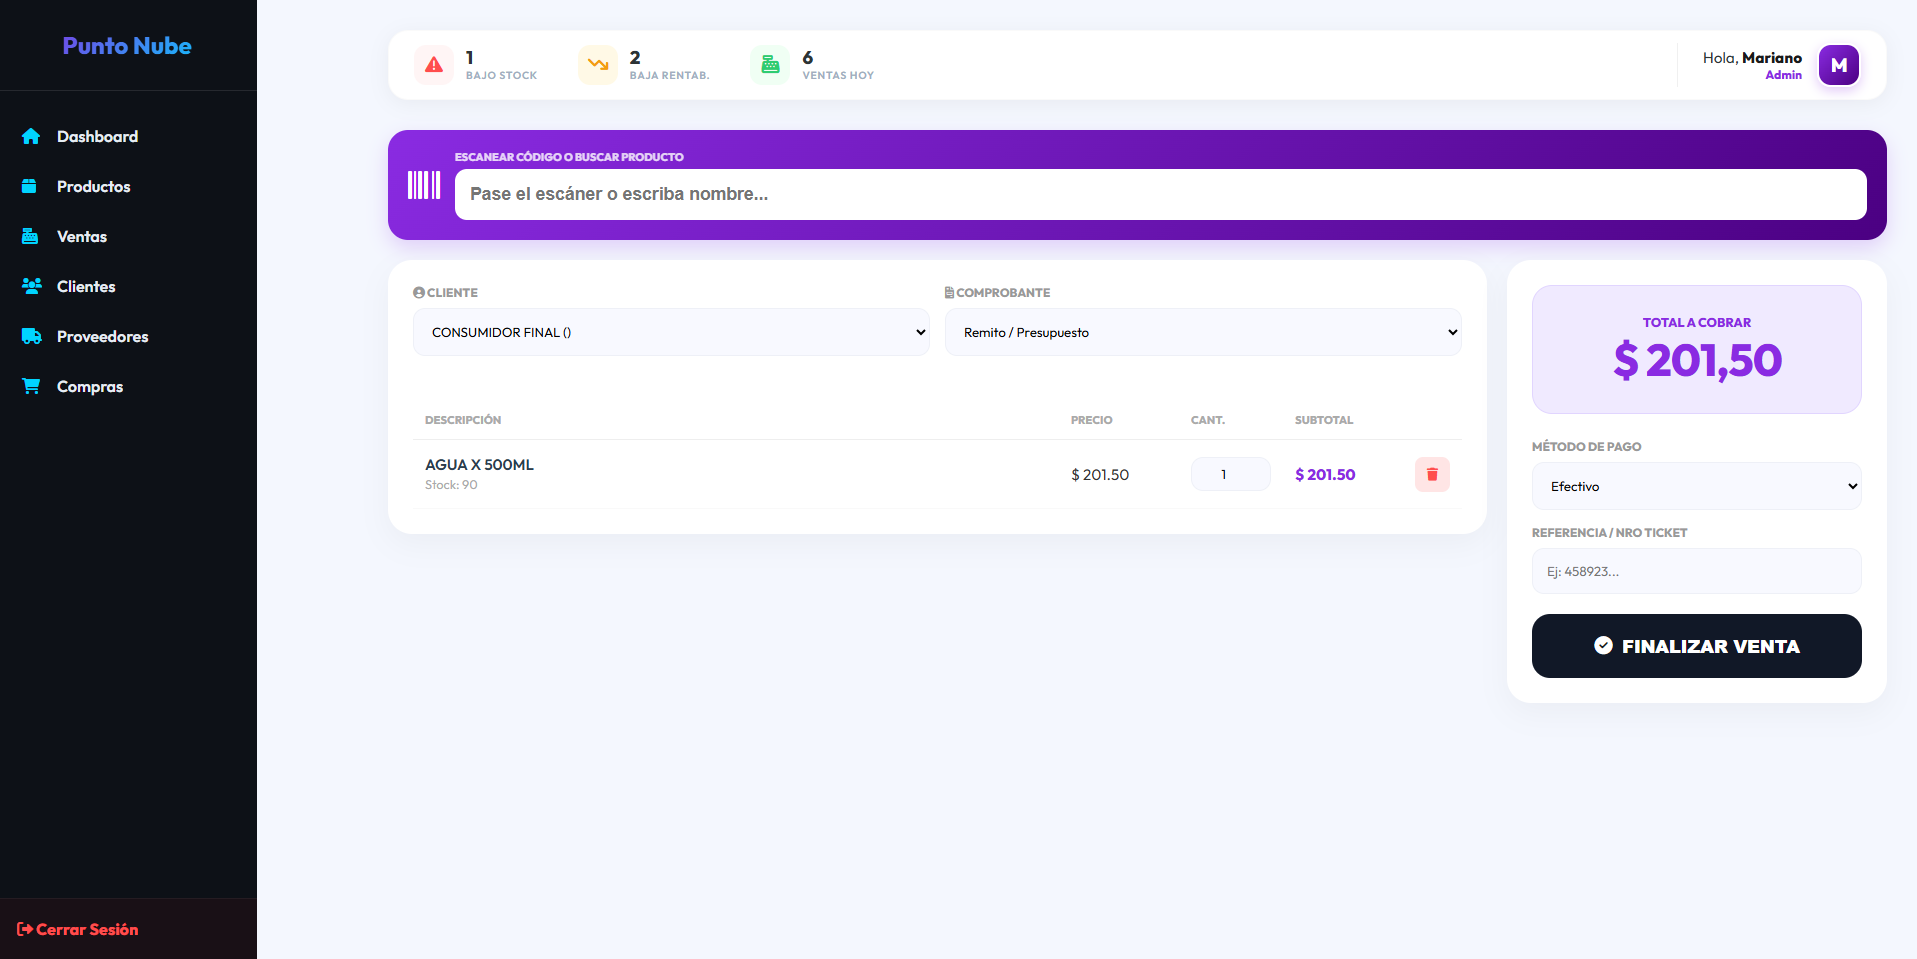
Task: Click the Stock: 90 text
Action: 451,485
